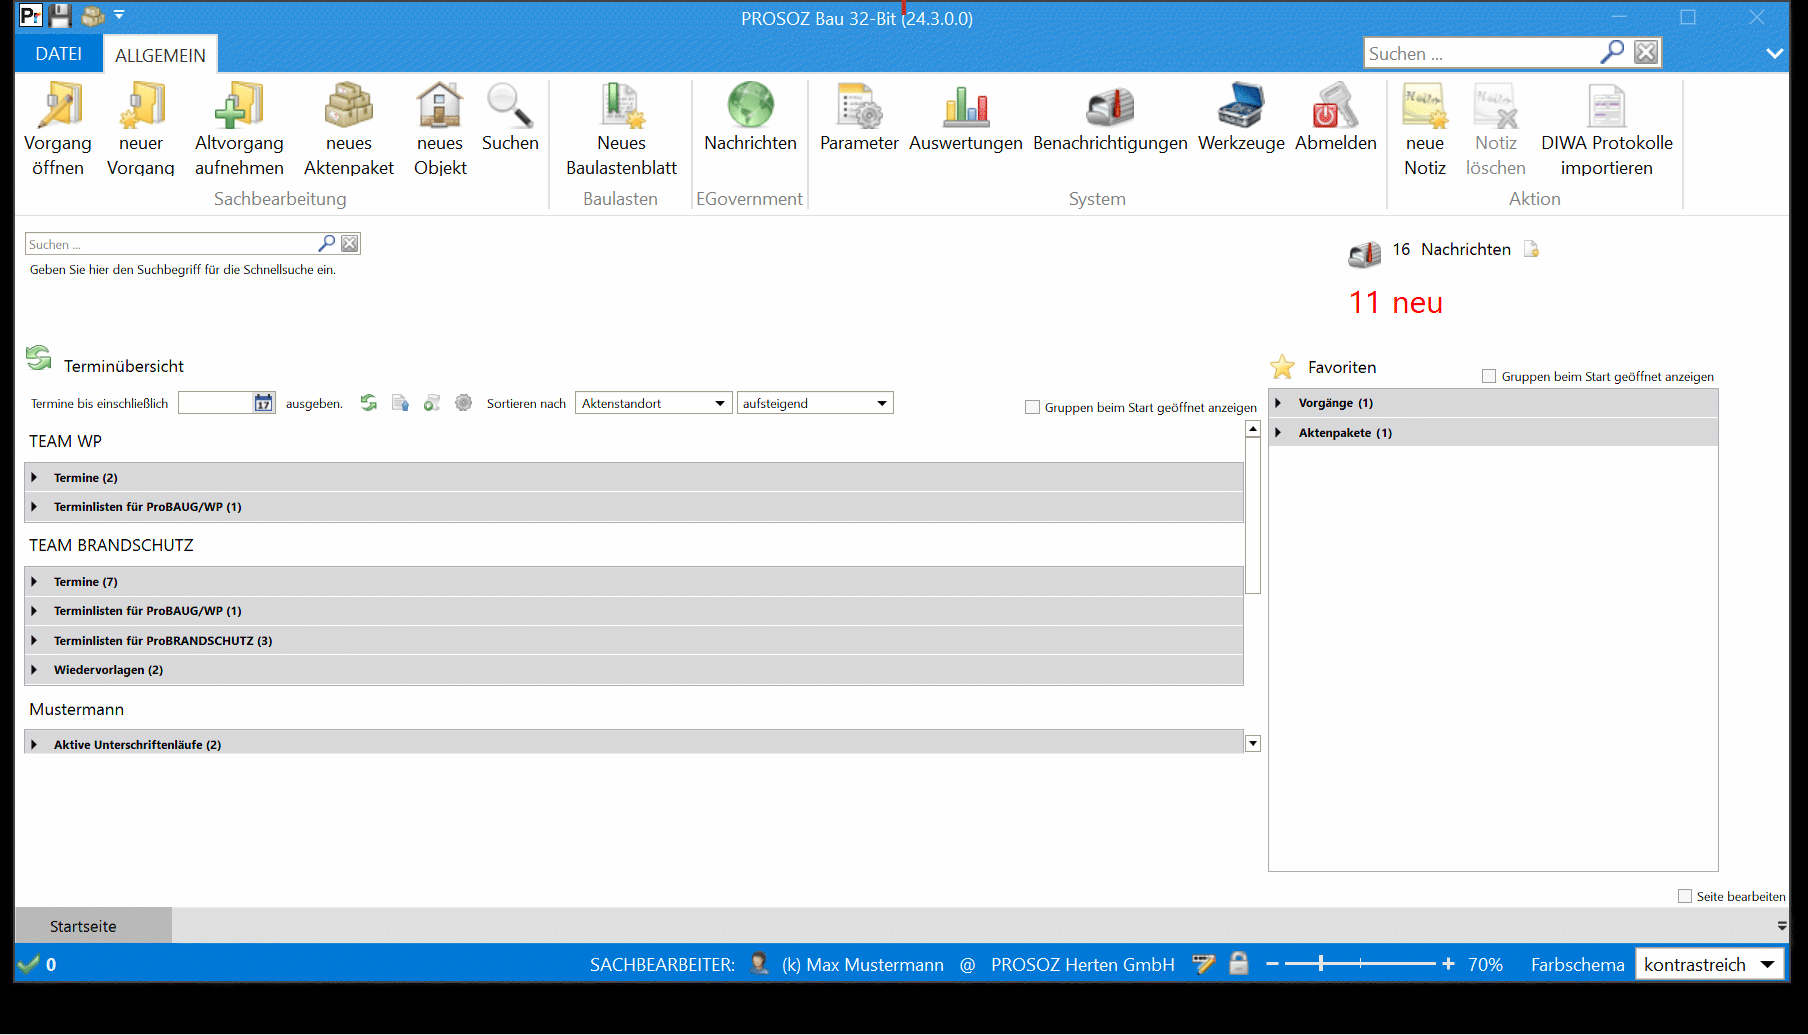Viewport: 1808px width, 1035px height.
Task: Run the Schnellsuche magnifier button
Action: point(327,243)
